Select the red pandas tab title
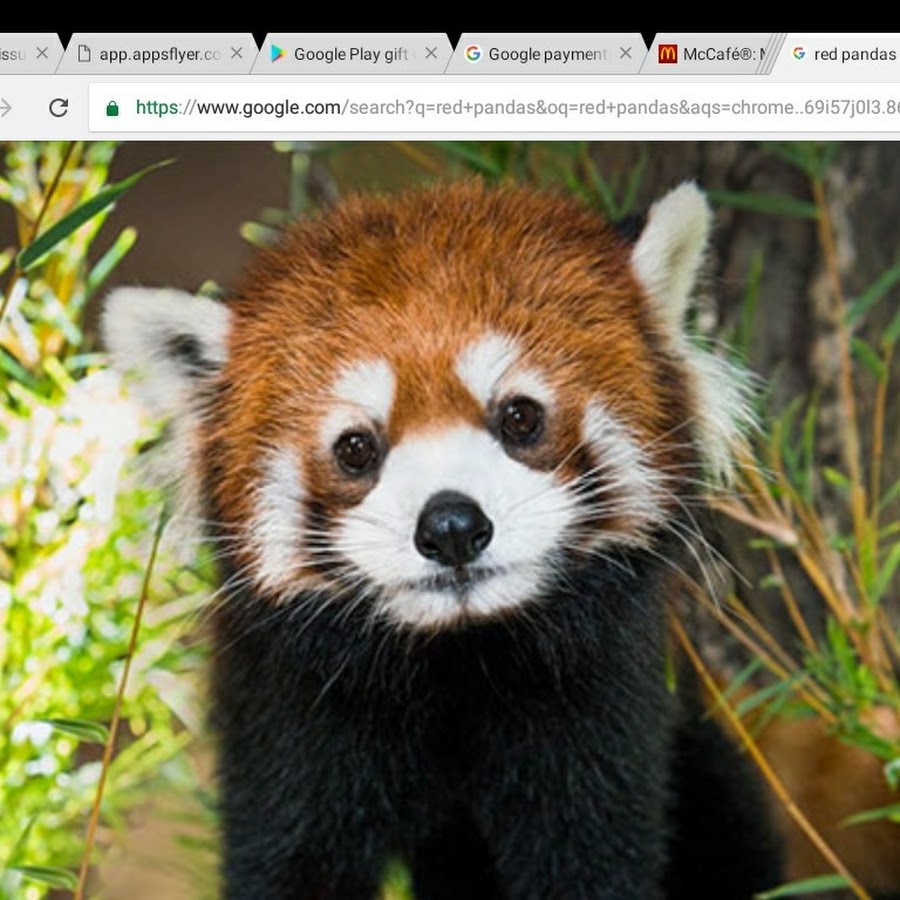The width and height of the screenshot is (900, 900). pos(854,54)
